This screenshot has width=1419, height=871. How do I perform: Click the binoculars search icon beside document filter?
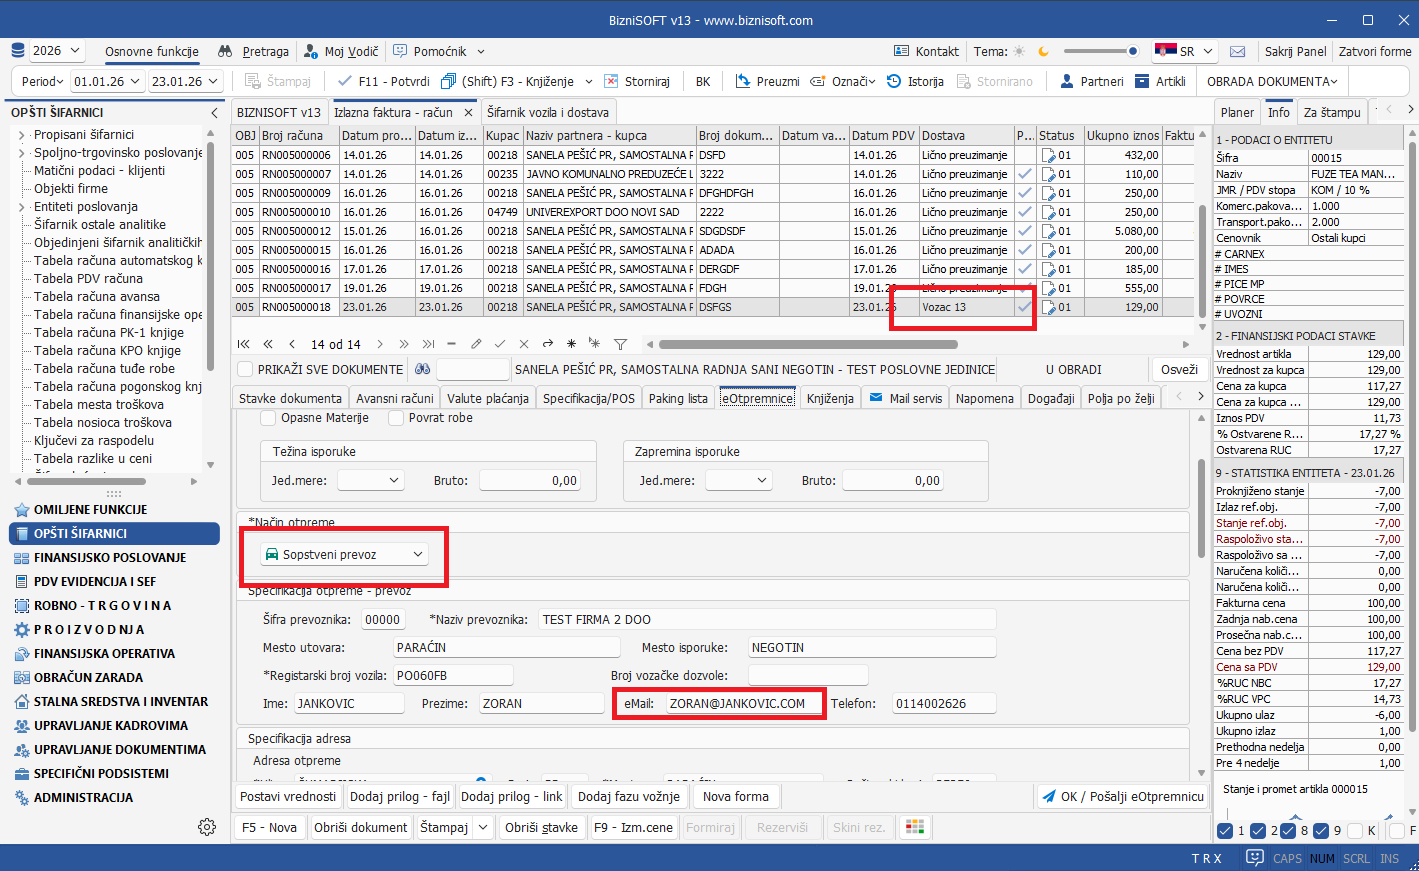pyautogui.click(x=423, y=369)
